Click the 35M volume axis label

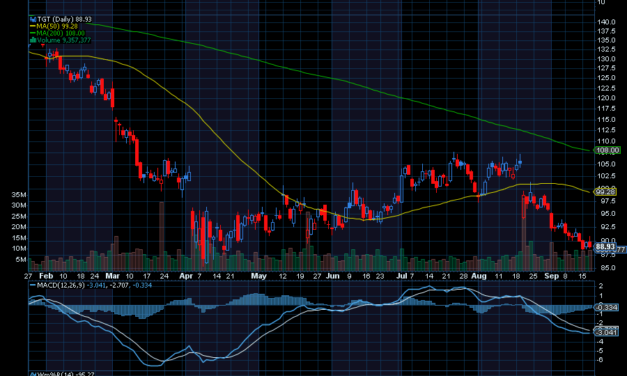19,195
